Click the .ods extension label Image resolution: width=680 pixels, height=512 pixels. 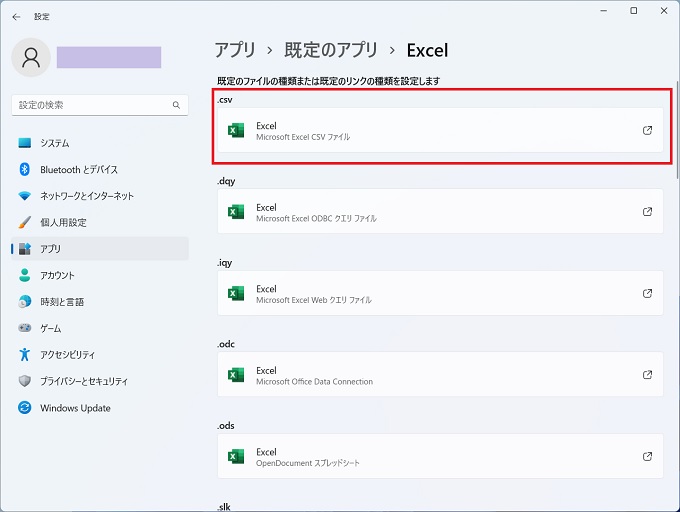click(226, 426)
